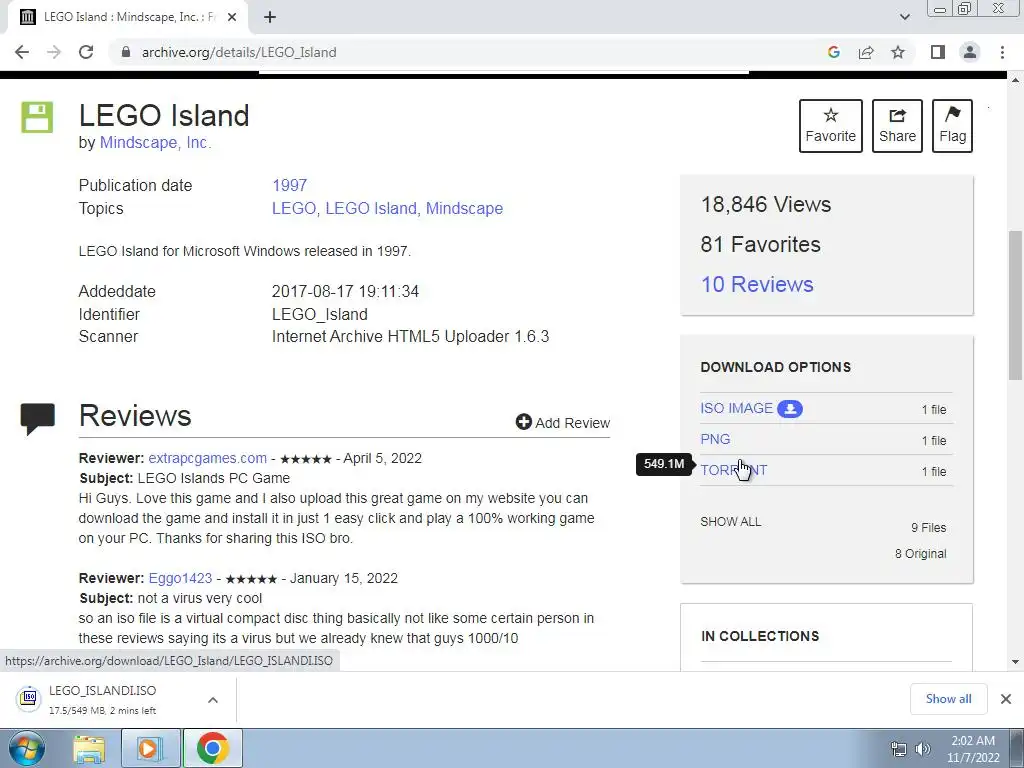
Task: Click SHOW ALL download files
Action: pos(731,522)
